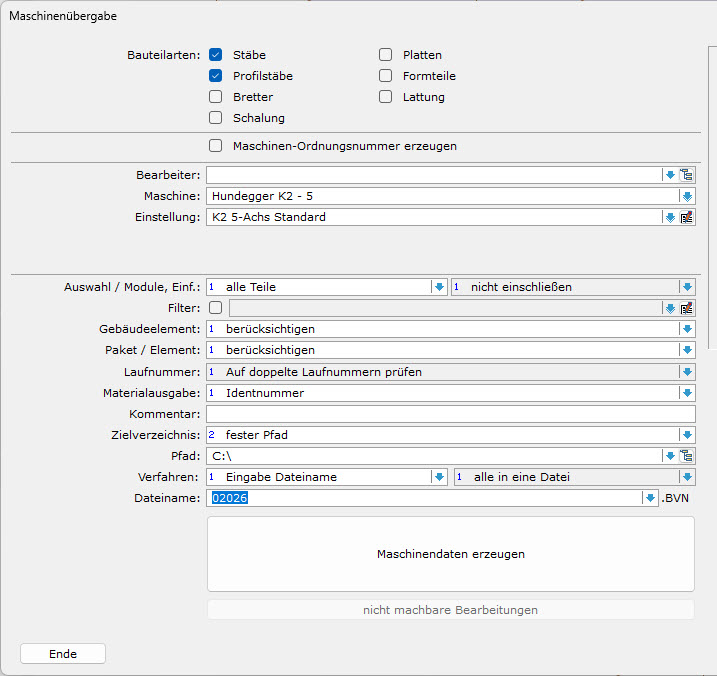Click blue arrow in Bearbeiter field
Screen dimensions: 717x676
coord(670,175)
